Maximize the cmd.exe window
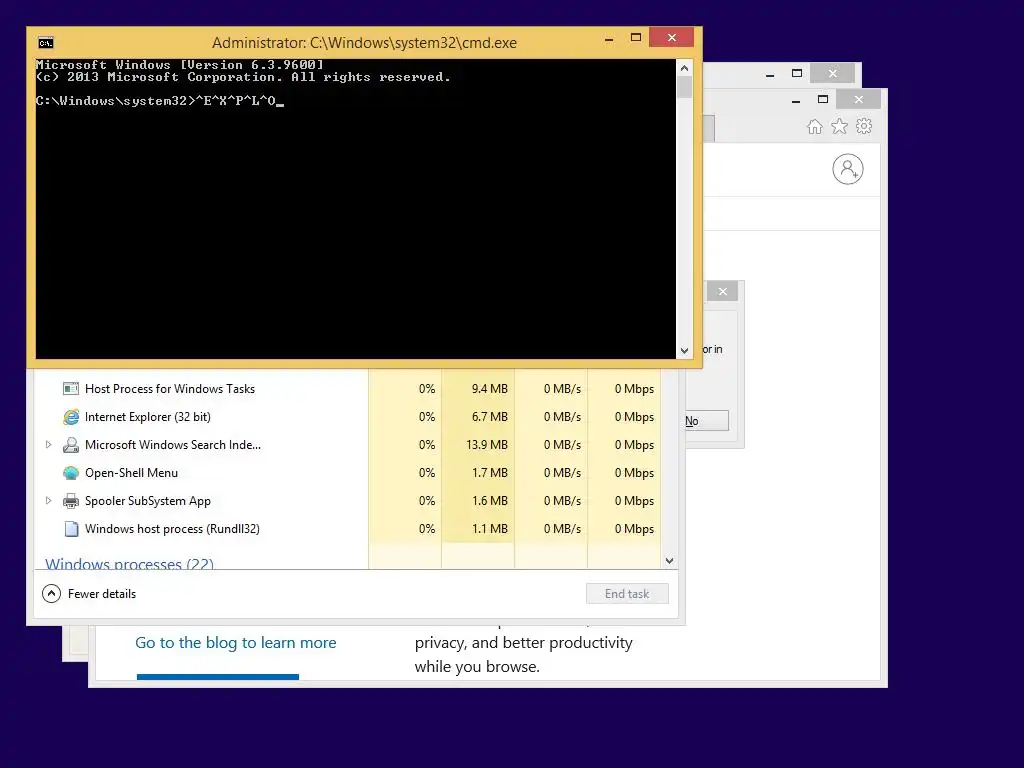1024x768 pixels. coord(635,38)
